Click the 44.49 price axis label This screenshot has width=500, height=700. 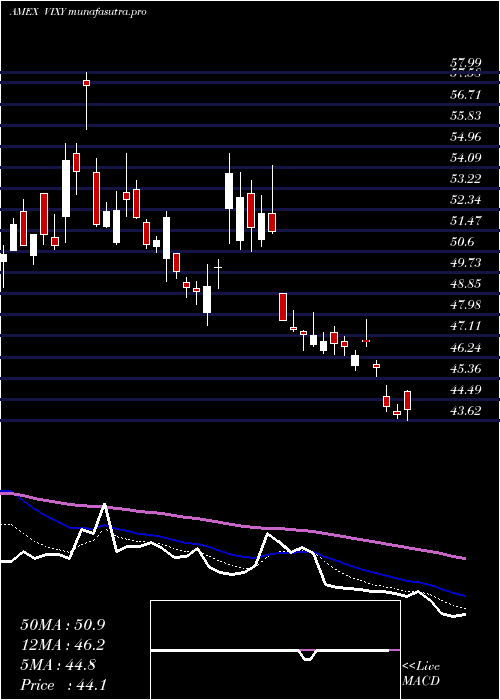(466, 390)
